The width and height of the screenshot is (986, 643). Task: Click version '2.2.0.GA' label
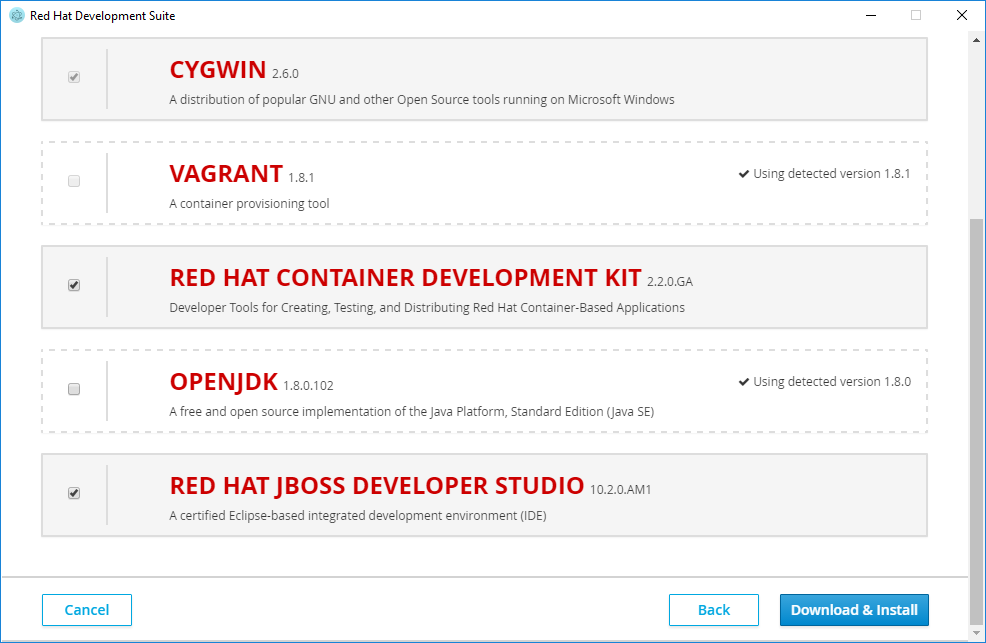click(x=670, y=282)
